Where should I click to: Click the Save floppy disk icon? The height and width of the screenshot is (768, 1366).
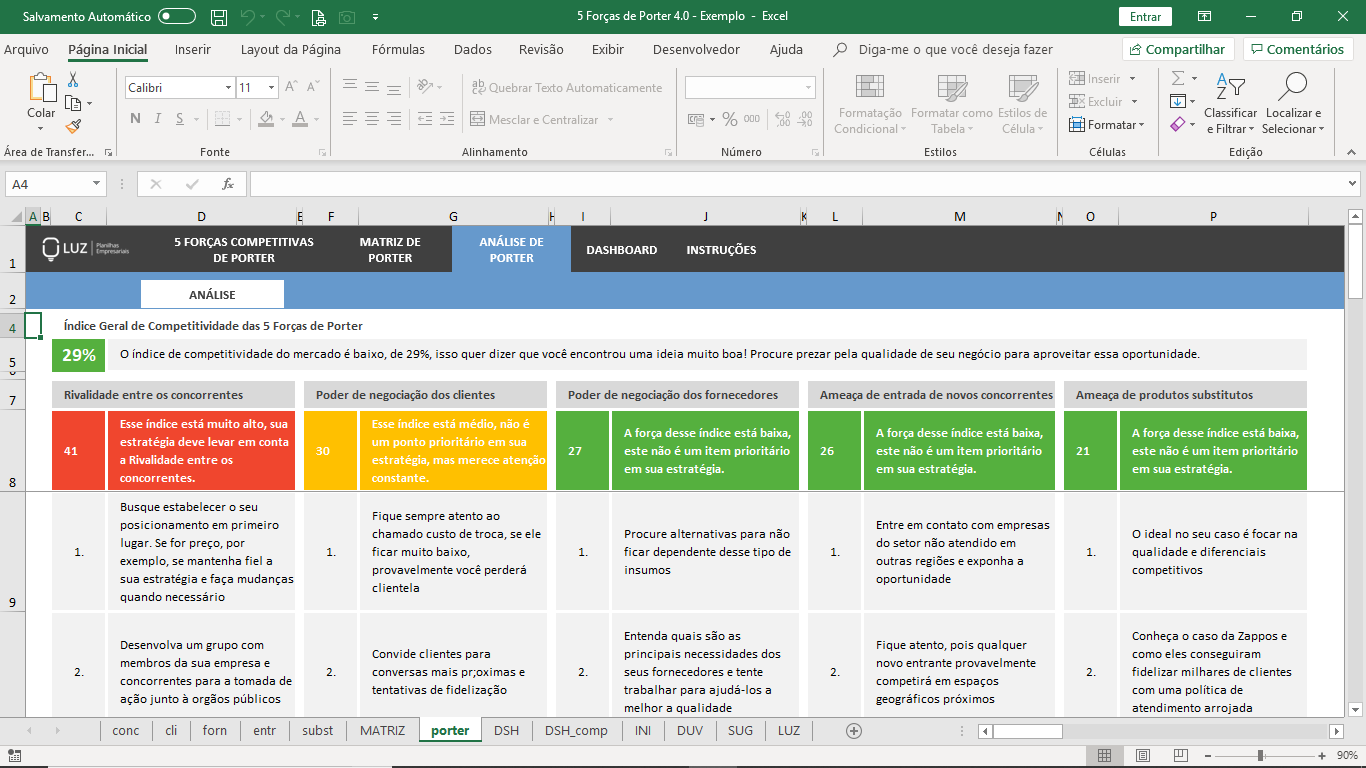219,17
